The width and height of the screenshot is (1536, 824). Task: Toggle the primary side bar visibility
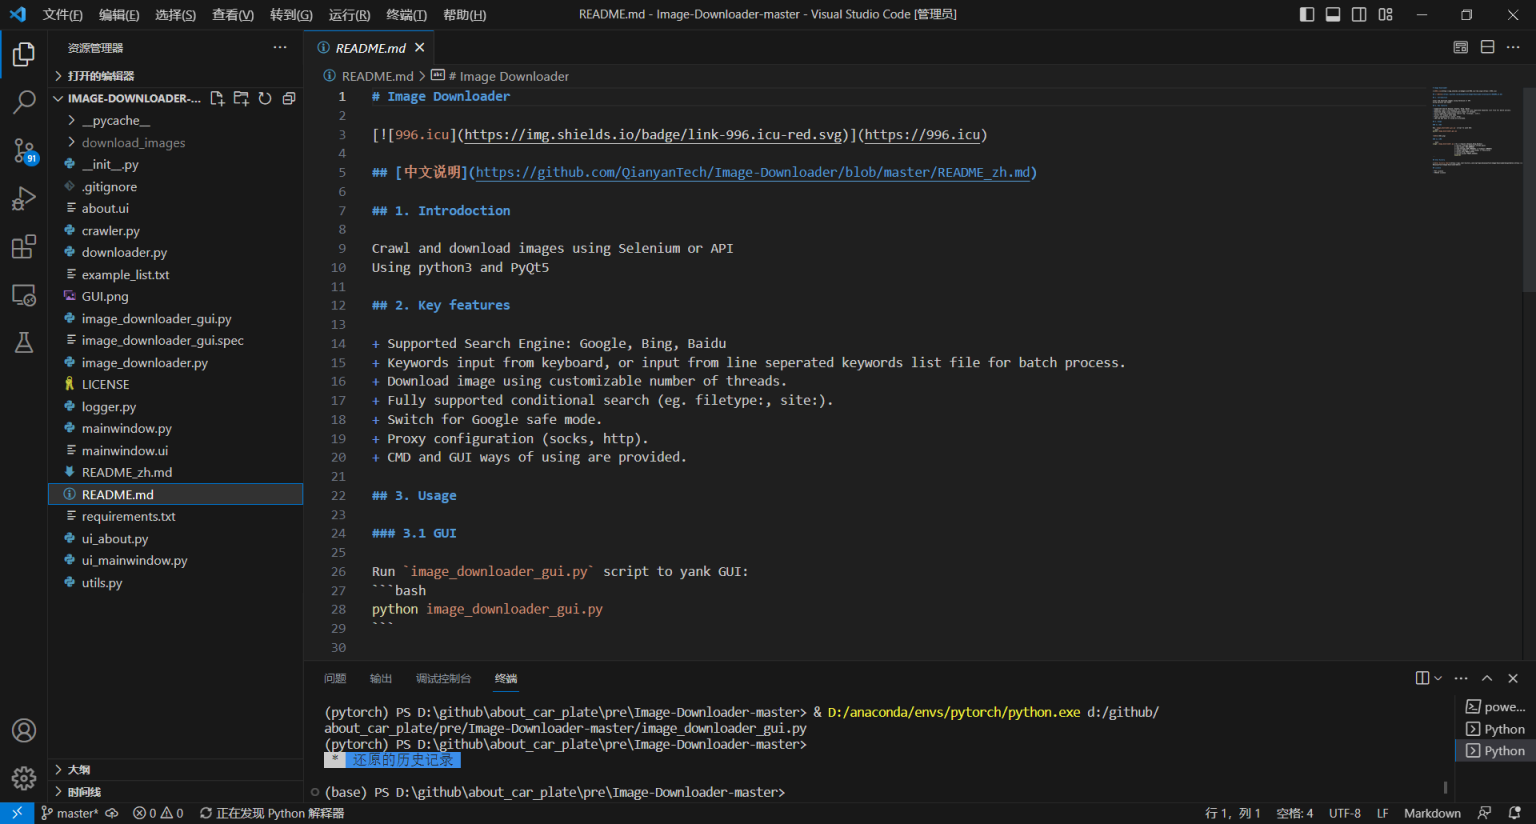(1307, 14)
